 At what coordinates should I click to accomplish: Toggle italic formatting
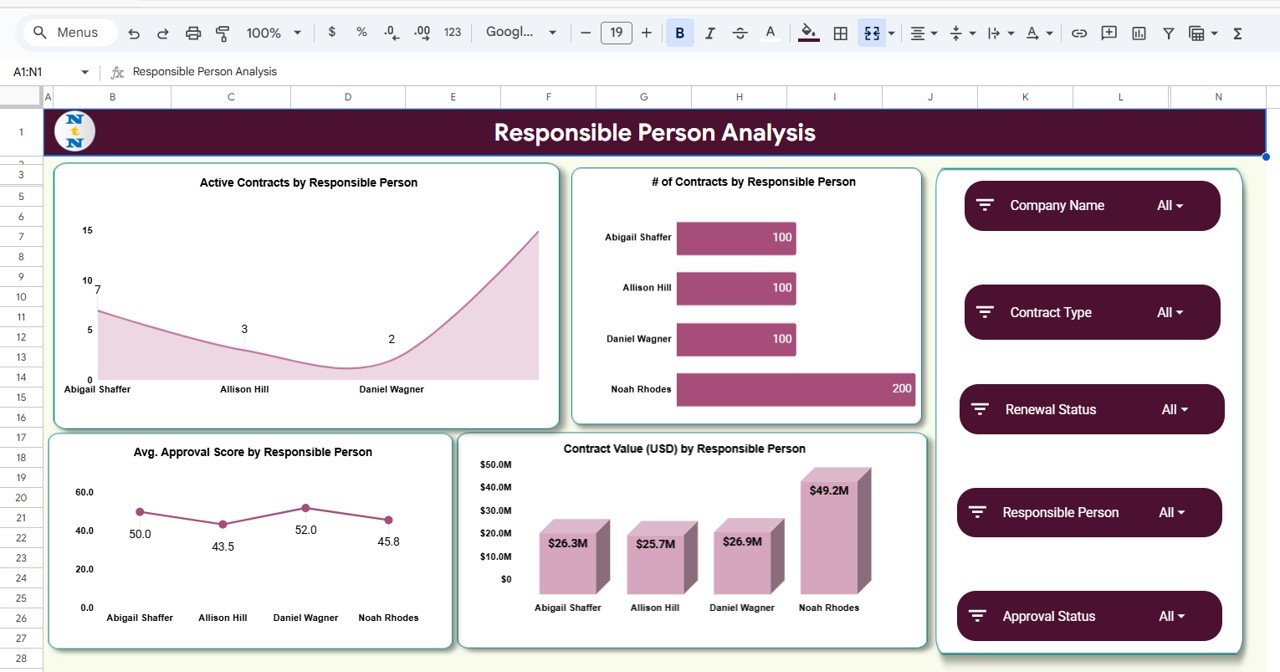pos(710,32)
